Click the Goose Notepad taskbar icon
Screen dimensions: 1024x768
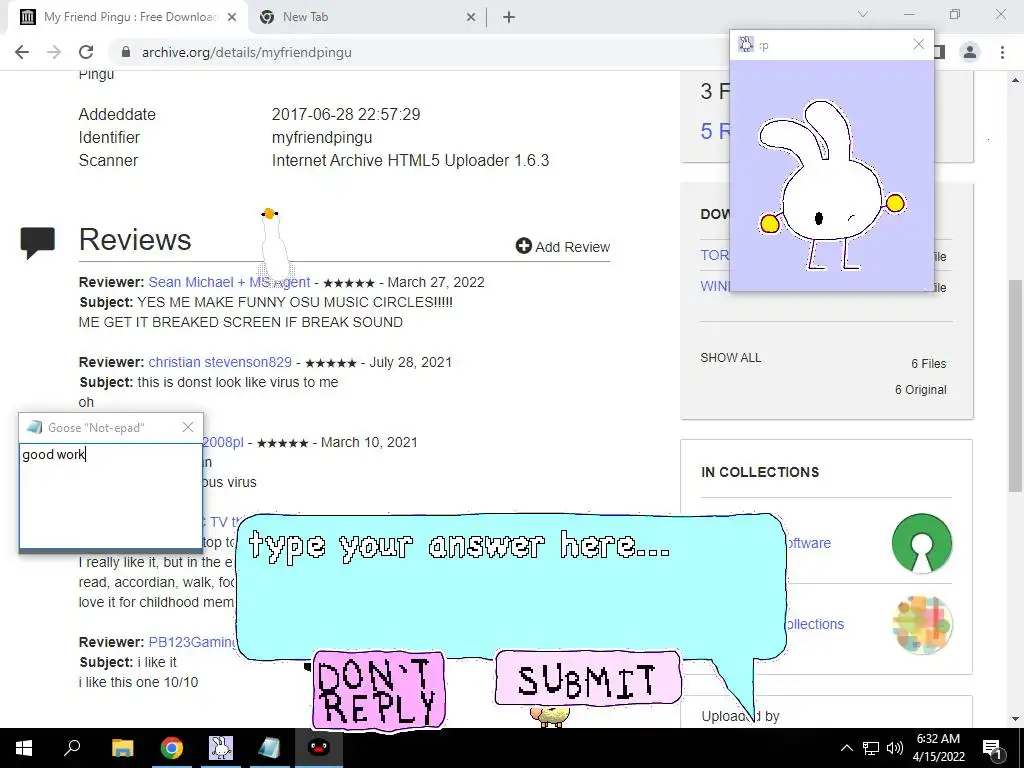pyautogui.click(x=269, y=748)
